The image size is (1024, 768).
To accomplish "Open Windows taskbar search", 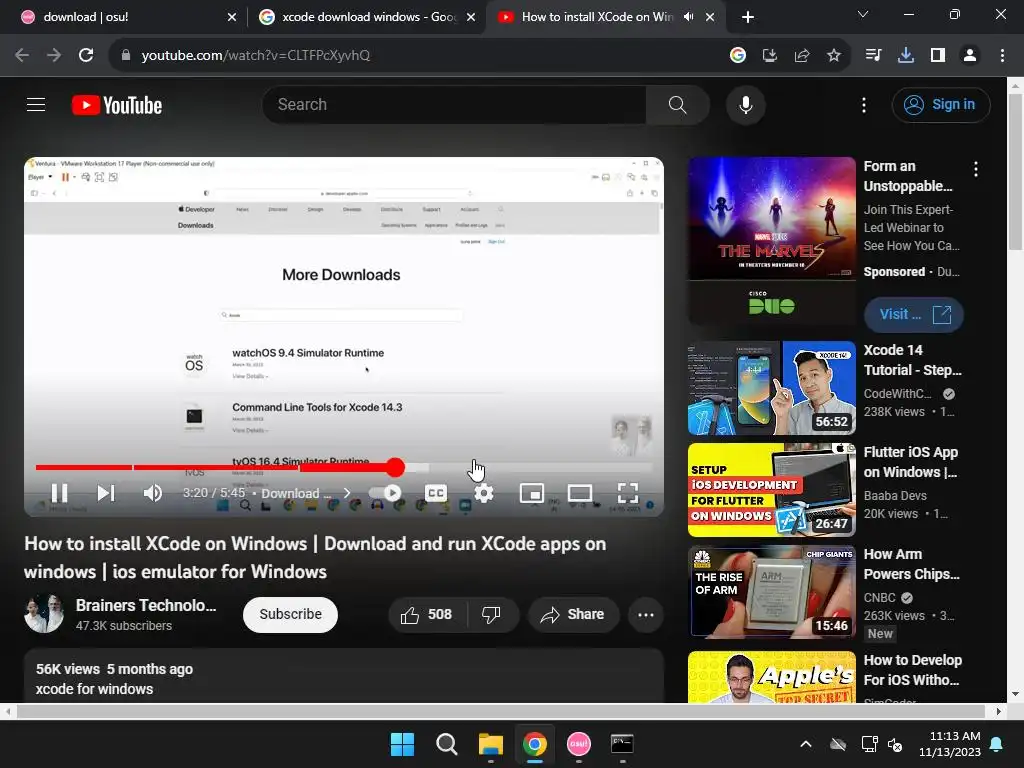I will click(x=447, y=744).
